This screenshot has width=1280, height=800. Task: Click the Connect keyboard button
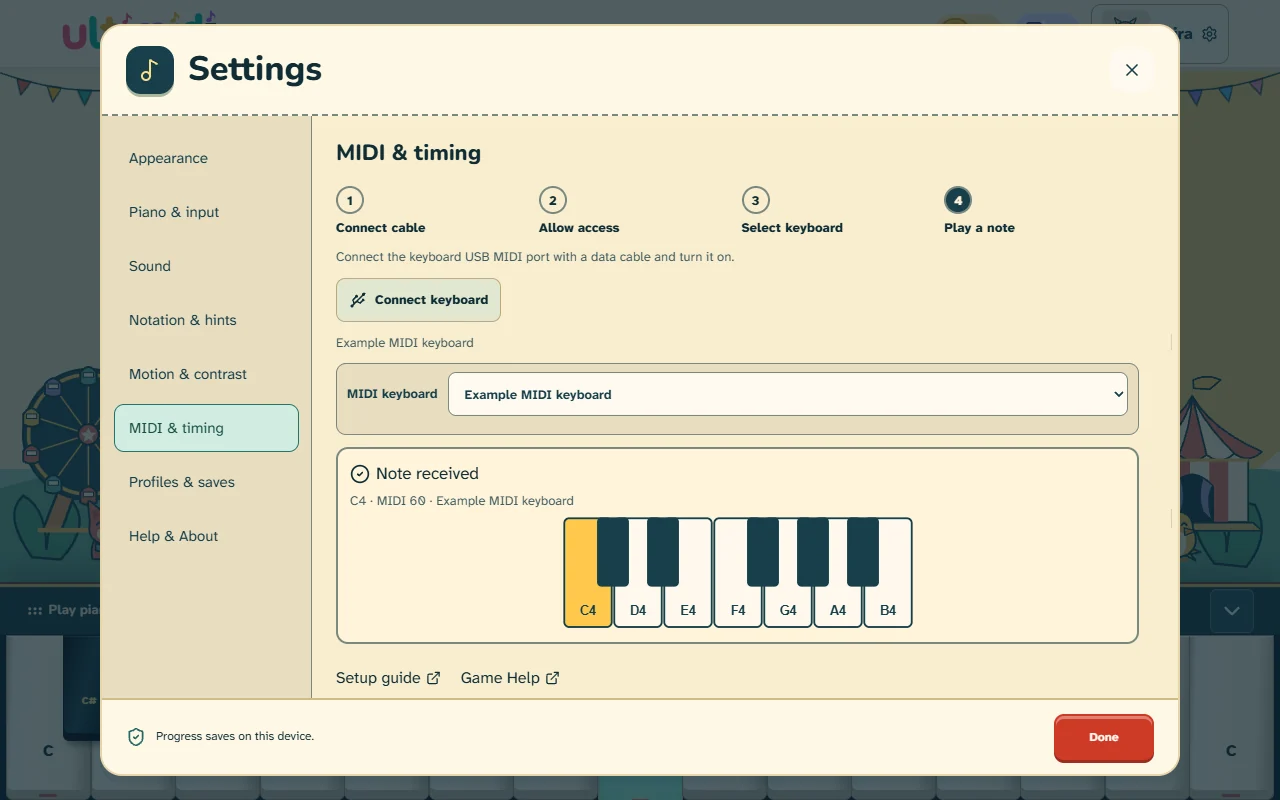[x=418, y=300]
